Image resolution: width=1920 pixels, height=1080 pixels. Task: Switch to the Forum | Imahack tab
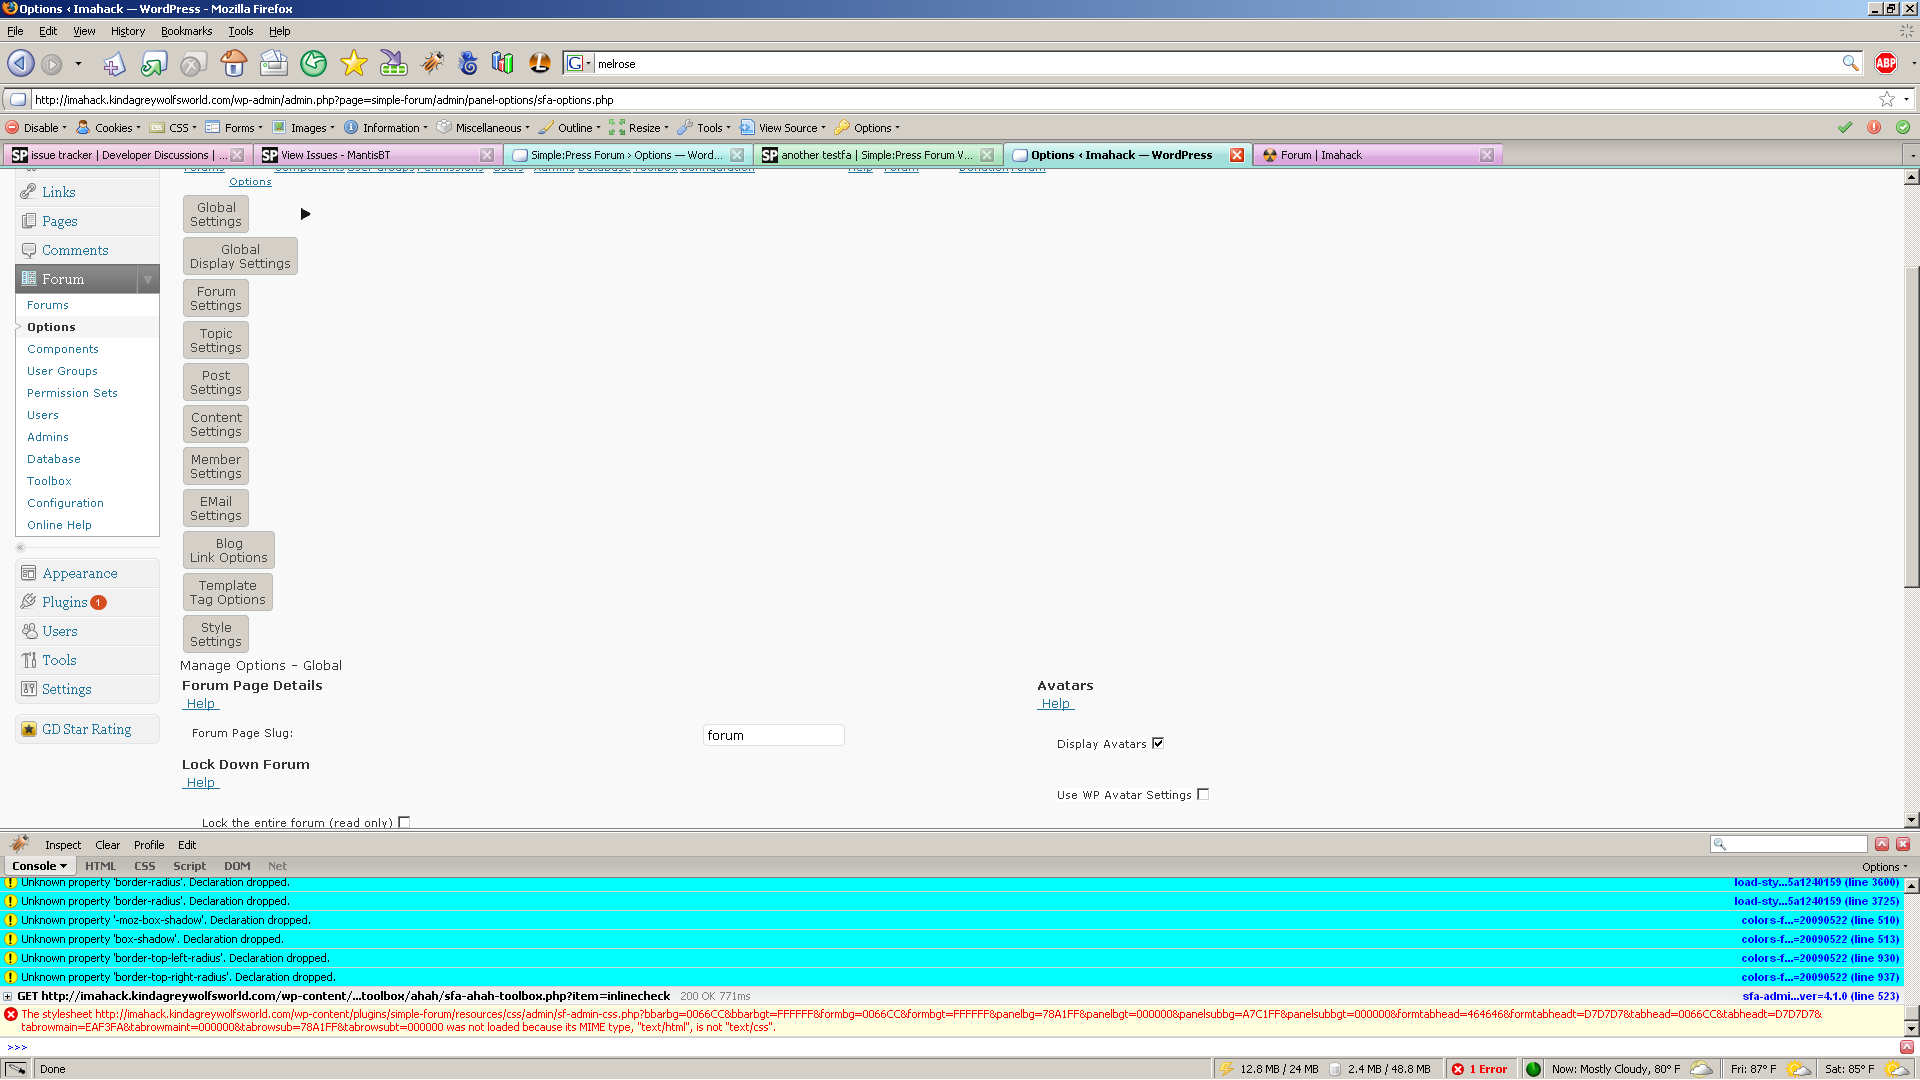click(1378, 155)
